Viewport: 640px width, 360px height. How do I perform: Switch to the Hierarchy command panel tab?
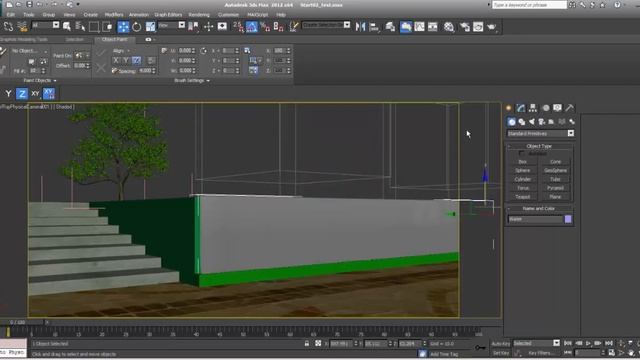tap(533, 108)
